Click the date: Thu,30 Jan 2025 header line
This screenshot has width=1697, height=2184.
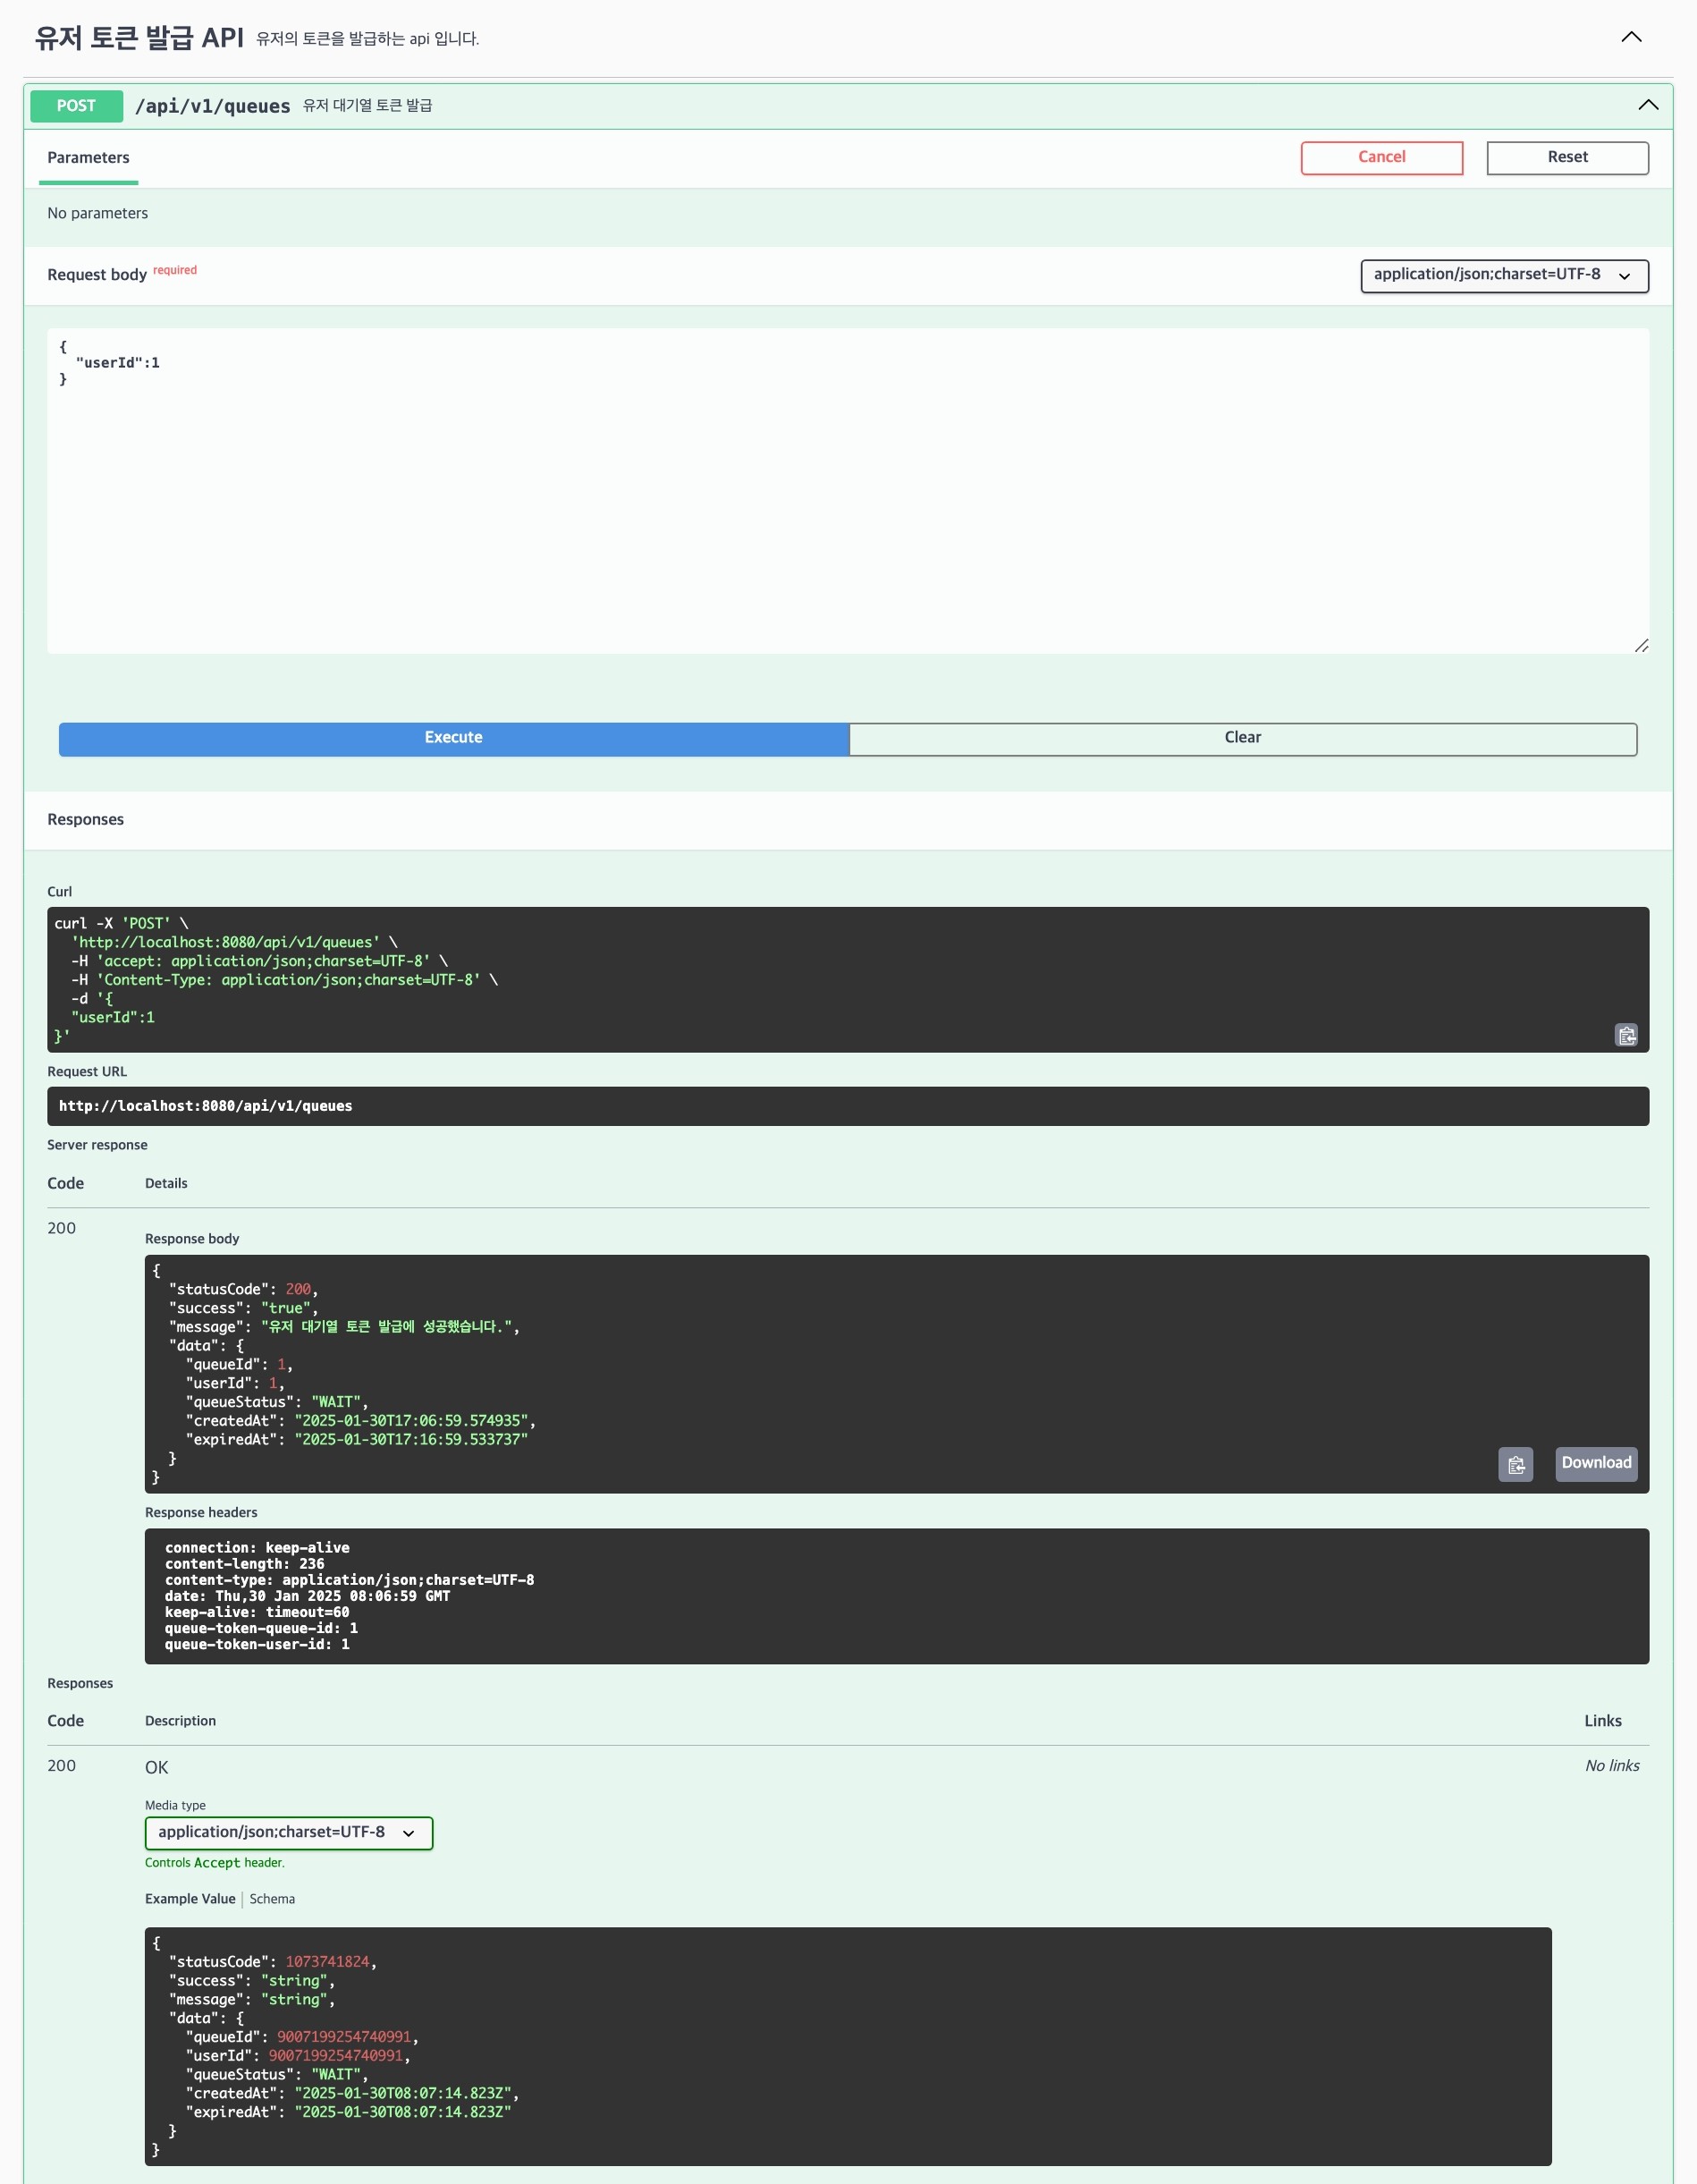(307, 1595)
